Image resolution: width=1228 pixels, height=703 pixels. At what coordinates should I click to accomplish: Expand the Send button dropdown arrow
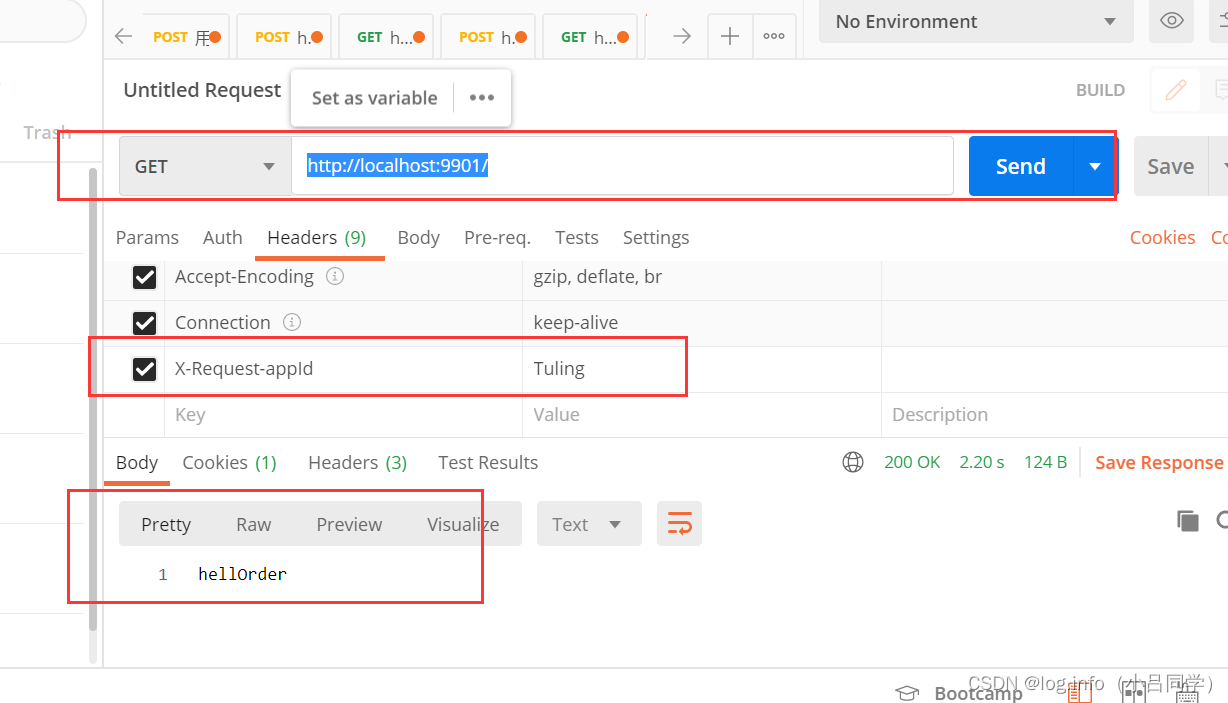(1095, 166)
